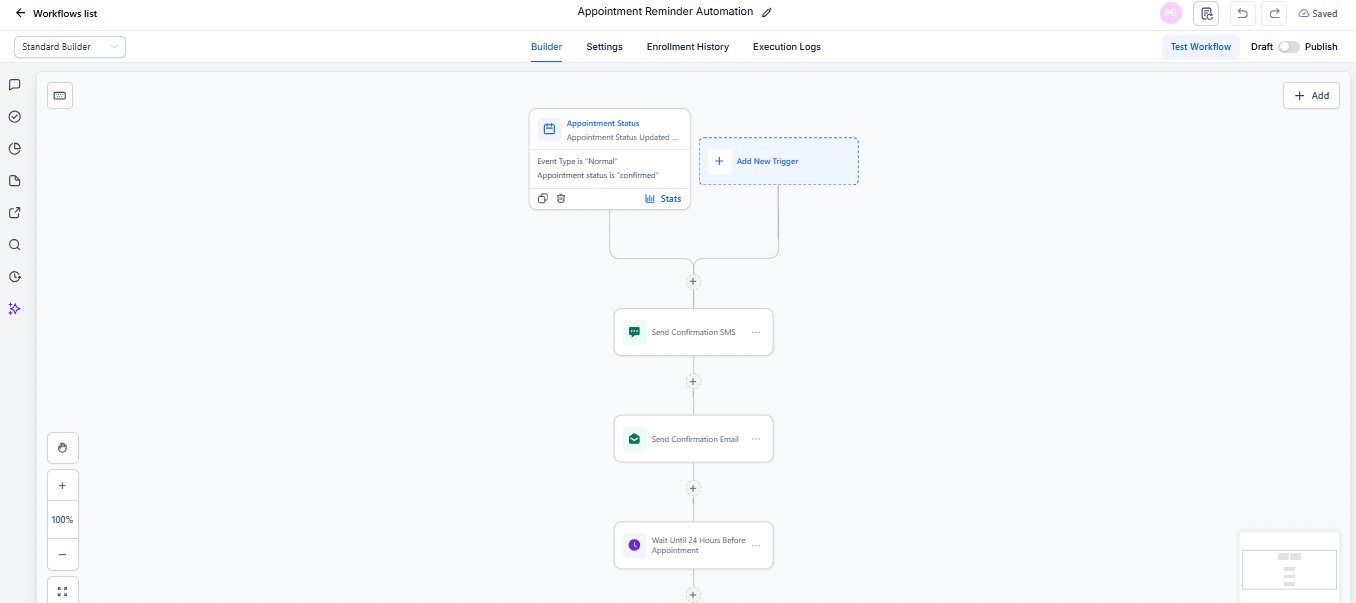
Task: Open the check-circle icon in left sidebar
Action: click(x=15, y=117)
